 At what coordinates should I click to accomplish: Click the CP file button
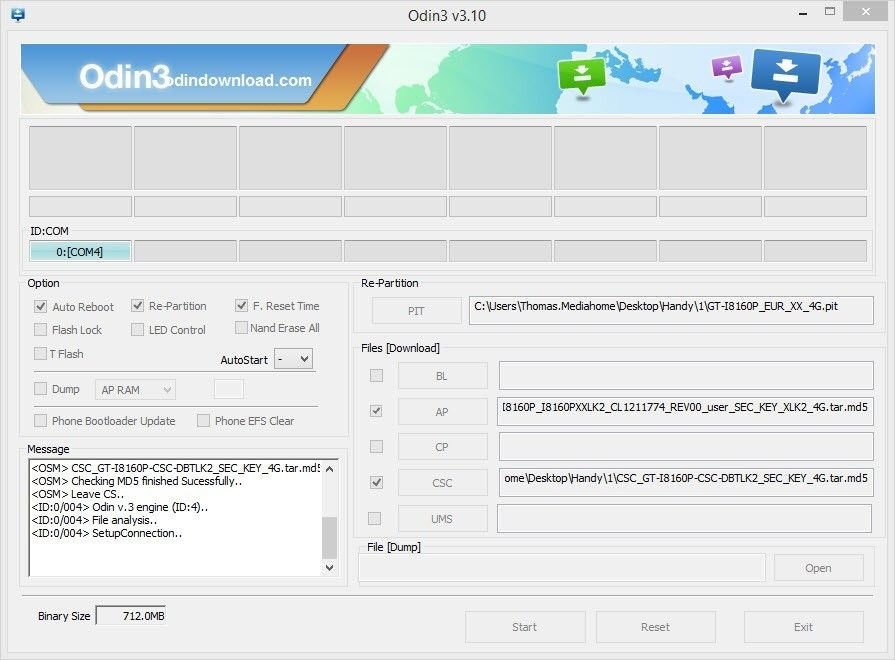(442, 447)
